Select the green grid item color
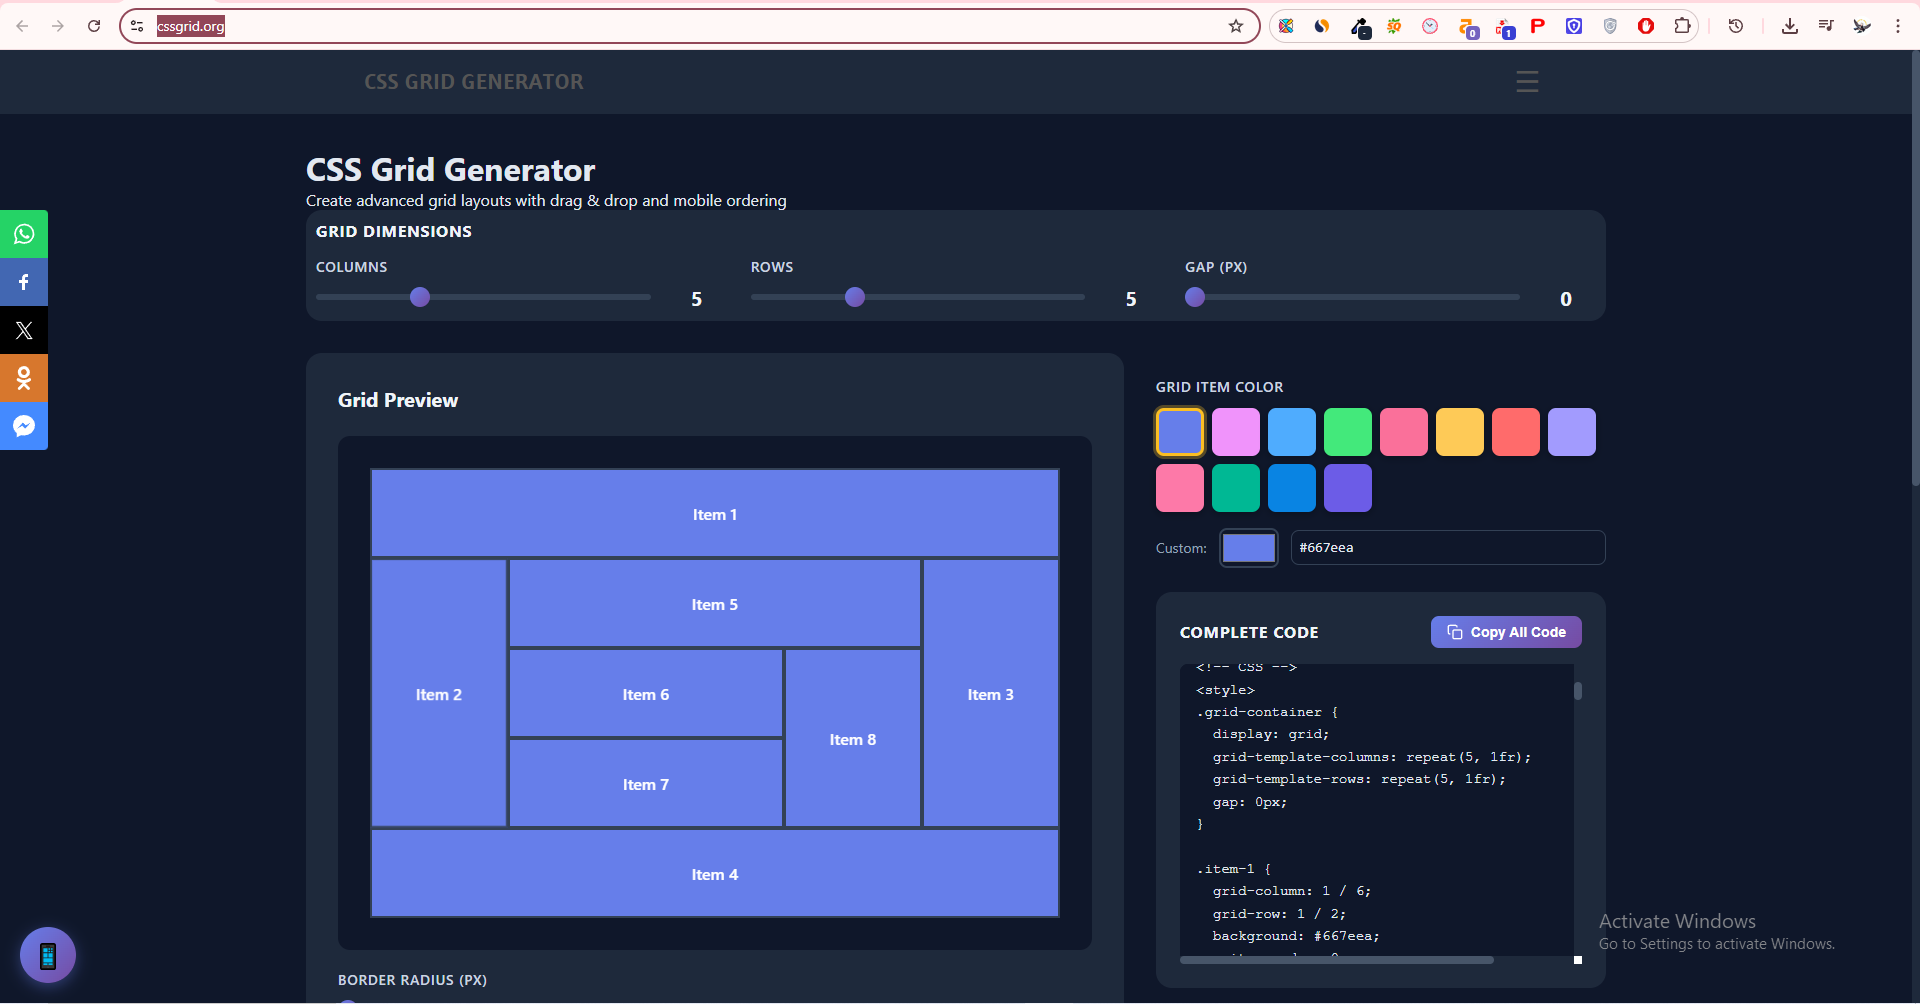Viewport: 1920px width, 1004px height. (1347, 432)
